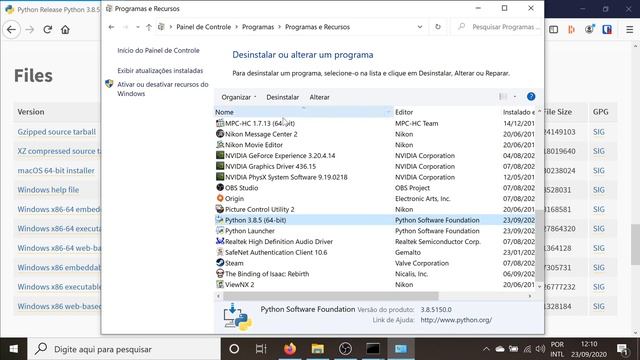Image resolution: width=640 pixels, height=360 pixels.
Task: Click the Steam program icon
Action: coord(220,262)
